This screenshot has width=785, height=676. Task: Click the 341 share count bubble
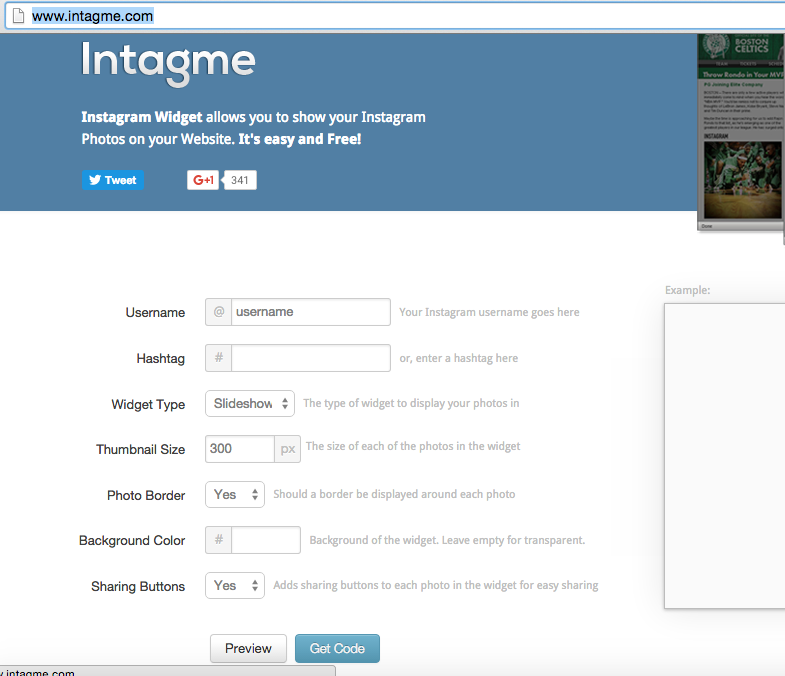point(240,180)
